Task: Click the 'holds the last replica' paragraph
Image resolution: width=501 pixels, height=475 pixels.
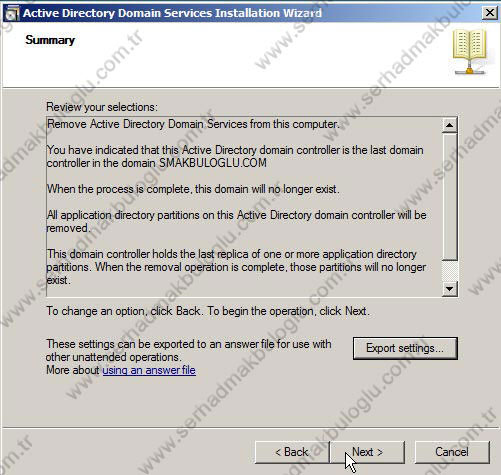Action: point(236,267)
